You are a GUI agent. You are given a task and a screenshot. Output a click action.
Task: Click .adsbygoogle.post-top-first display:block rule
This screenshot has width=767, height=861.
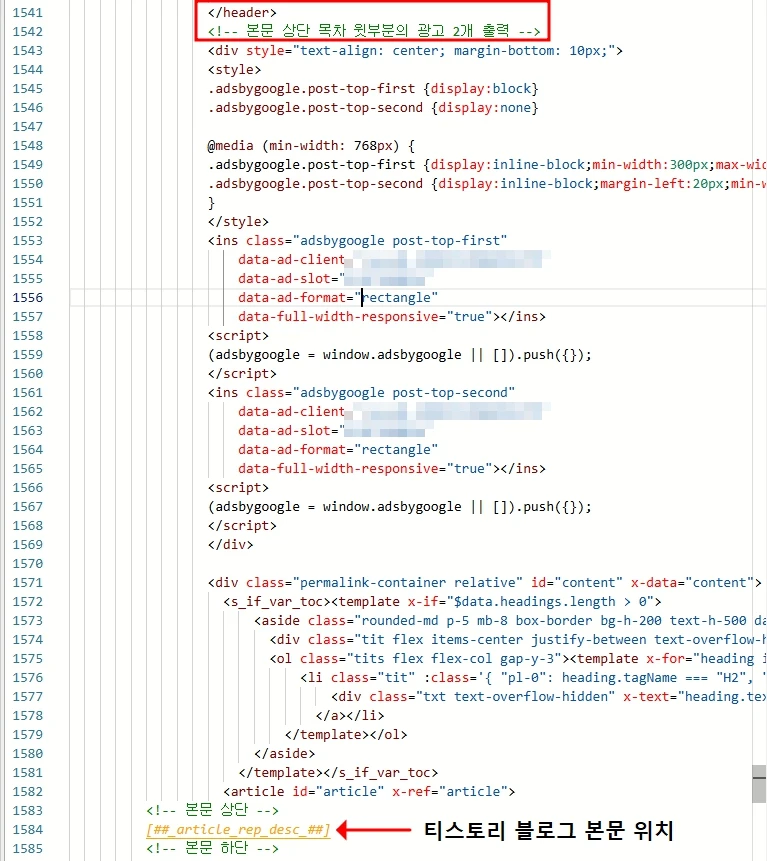373,89
